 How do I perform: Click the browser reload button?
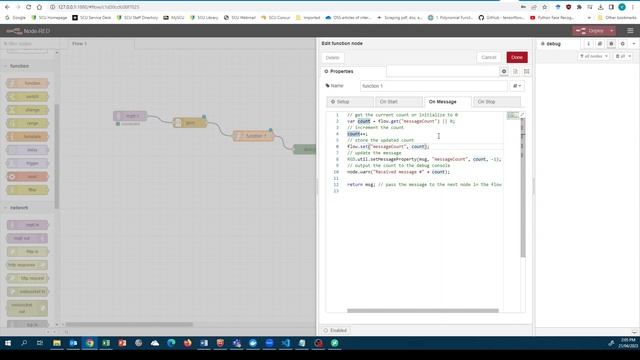[28, 7]
